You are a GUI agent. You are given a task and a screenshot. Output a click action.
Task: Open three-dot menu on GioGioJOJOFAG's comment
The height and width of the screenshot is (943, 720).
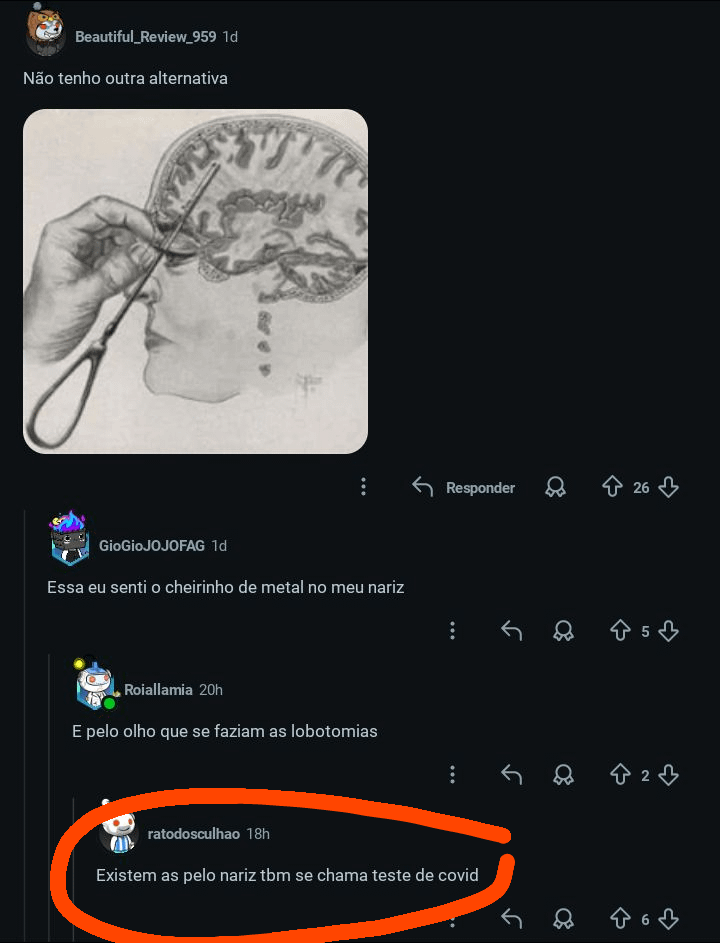click(452, 631)
